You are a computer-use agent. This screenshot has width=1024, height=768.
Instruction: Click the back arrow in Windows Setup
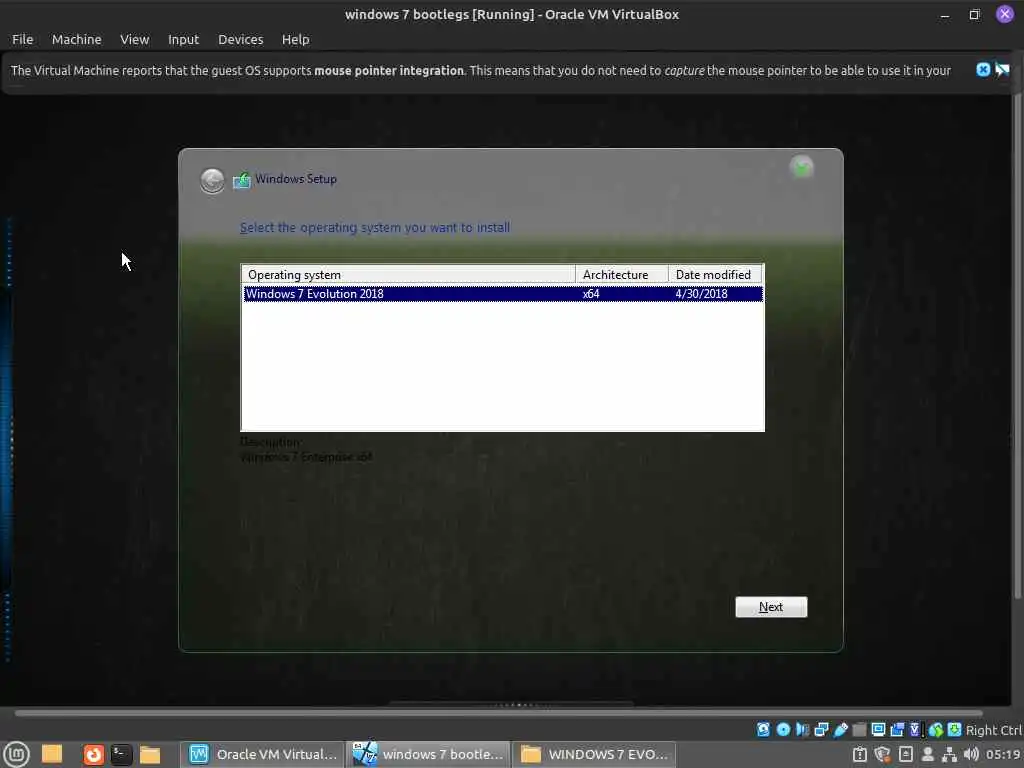click(x=212, y=180)
